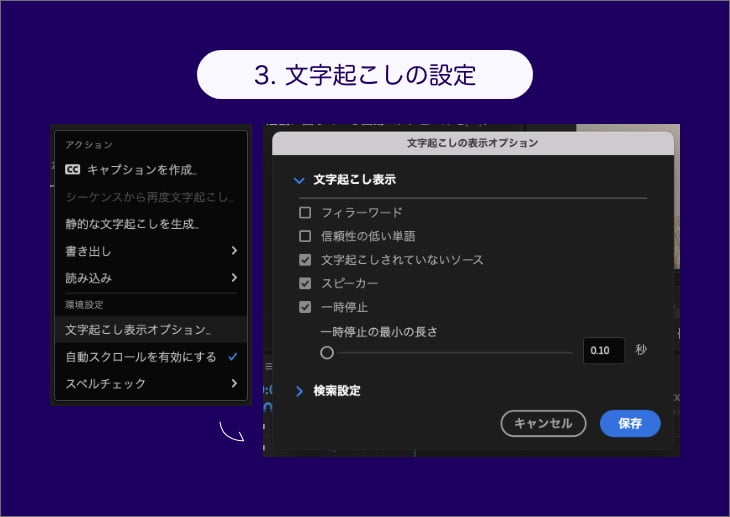Click the greyed-out シーケンスから再度文字起こし item

(150, 197)
